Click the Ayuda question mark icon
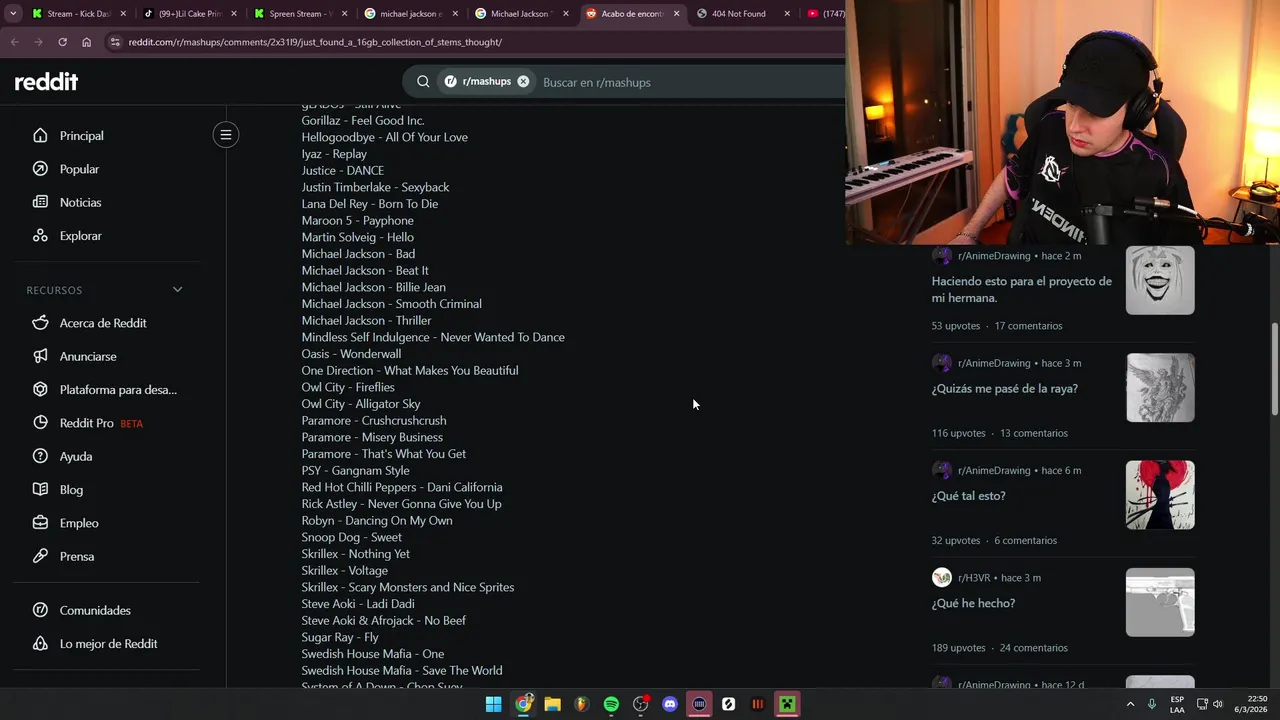1280x720 pixels. [x=40, y=456]
